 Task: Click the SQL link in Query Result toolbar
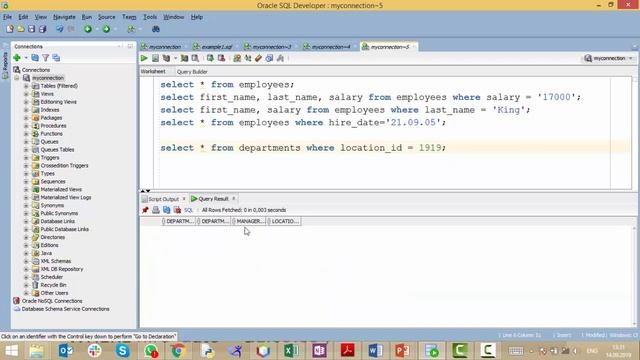pos(188,210)
